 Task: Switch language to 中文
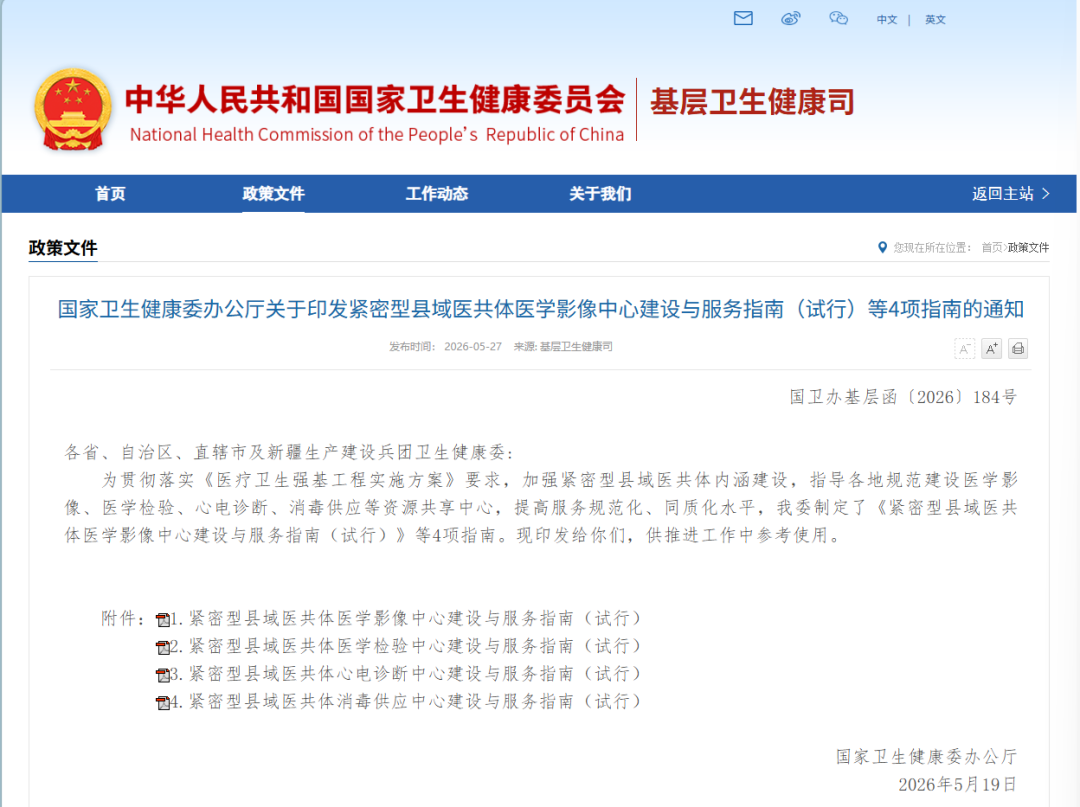(886, 19)
